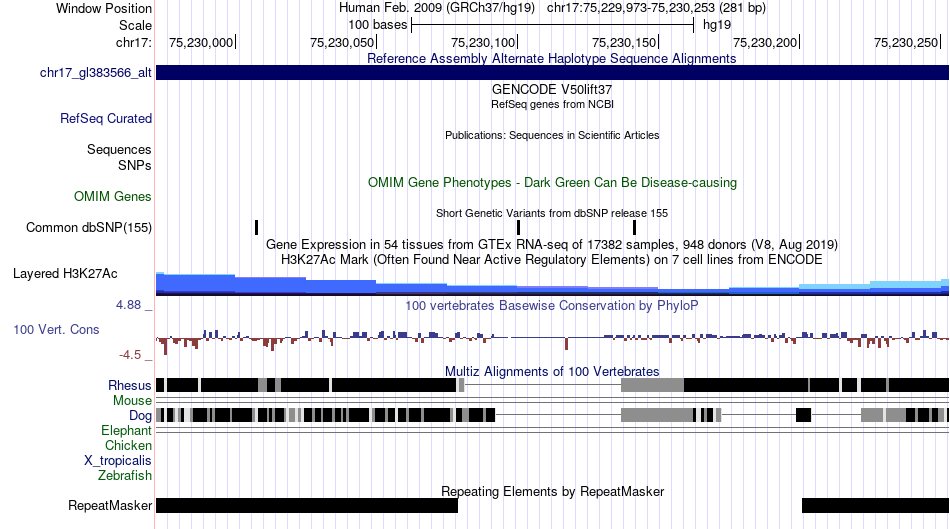The width and height of the screenshot is (950, 529).
Task: Open Multiz Alignments of 100 Vertebrates title
Action: pos(552,371)
